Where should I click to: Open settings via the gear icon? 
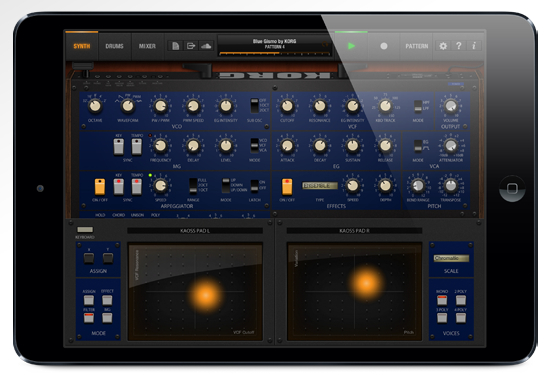[443, 46]
